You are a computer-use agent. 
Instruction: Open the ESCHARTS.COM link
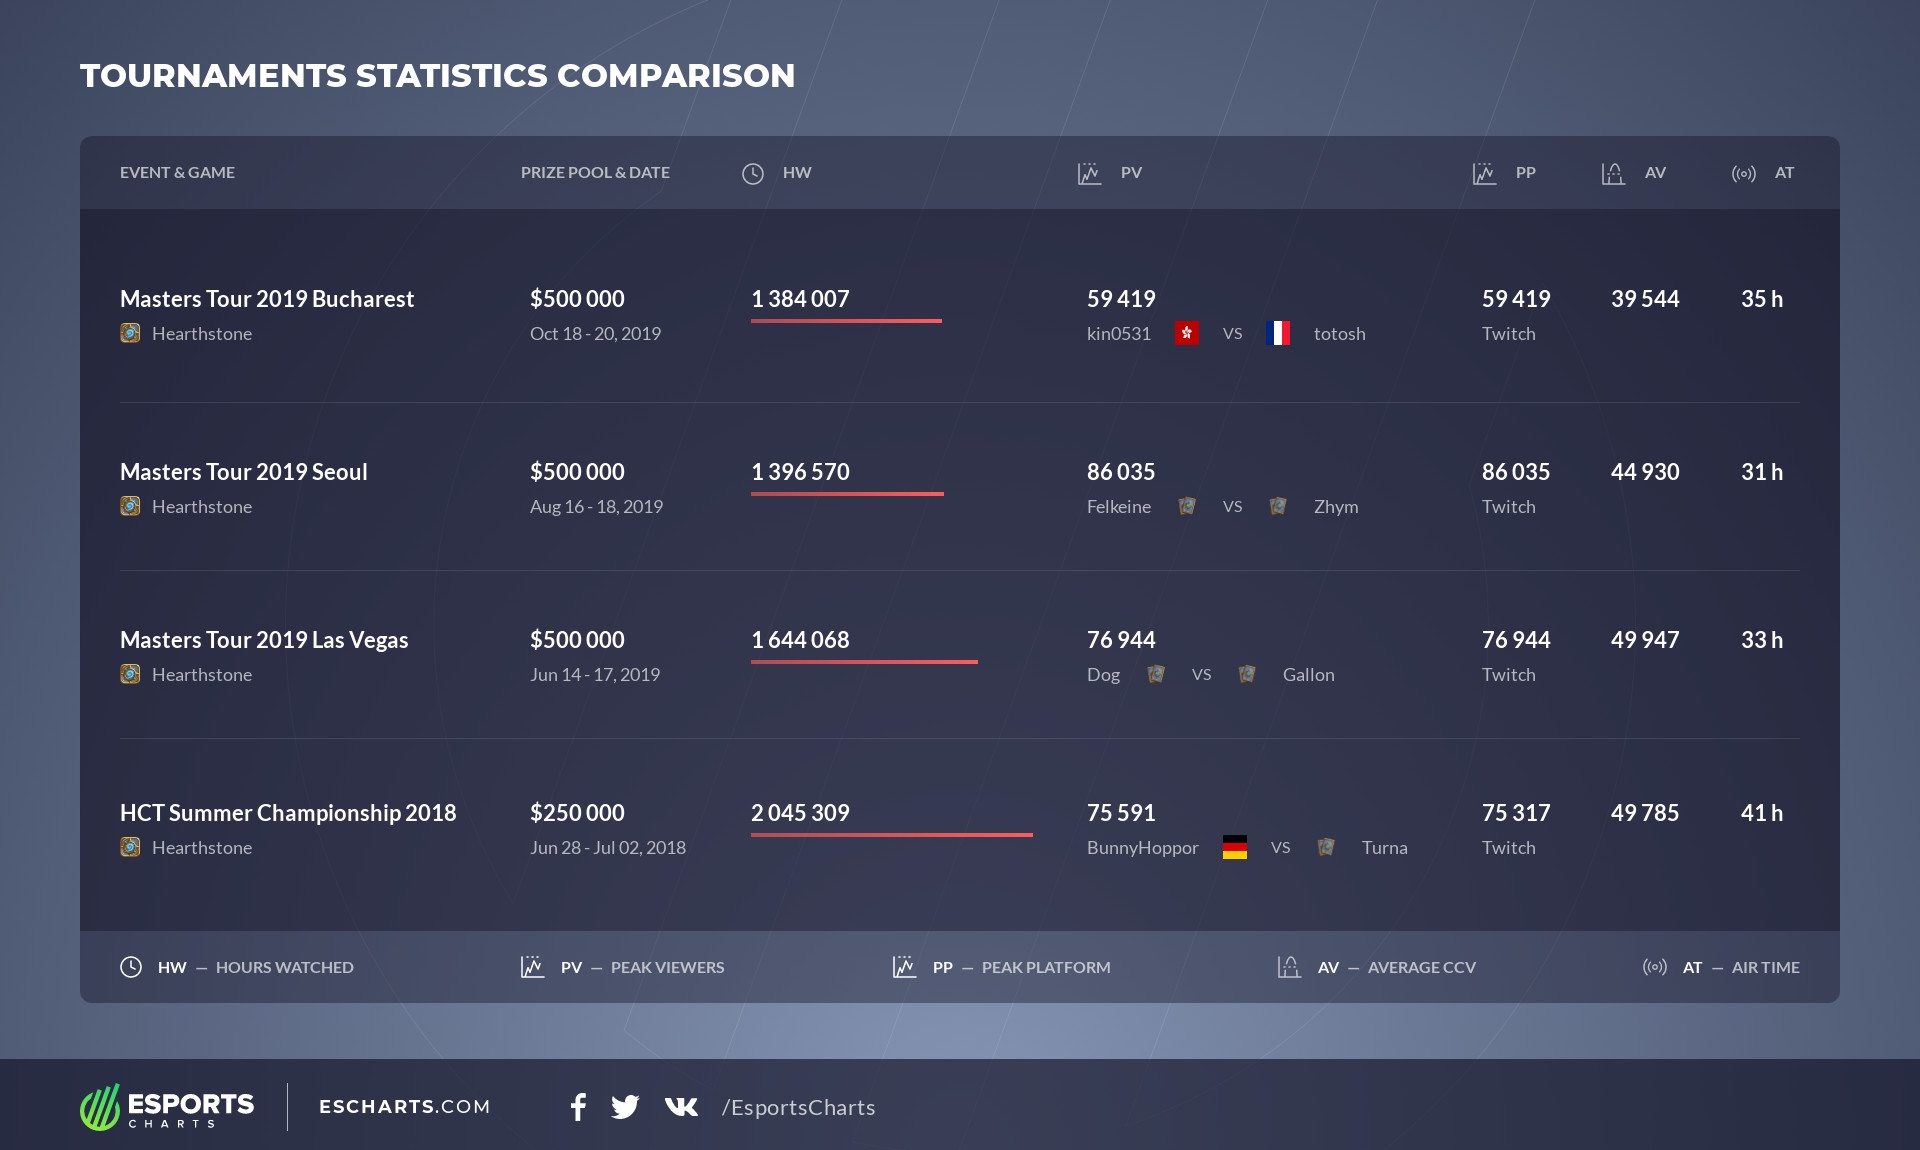click(x=404, y=1107)
